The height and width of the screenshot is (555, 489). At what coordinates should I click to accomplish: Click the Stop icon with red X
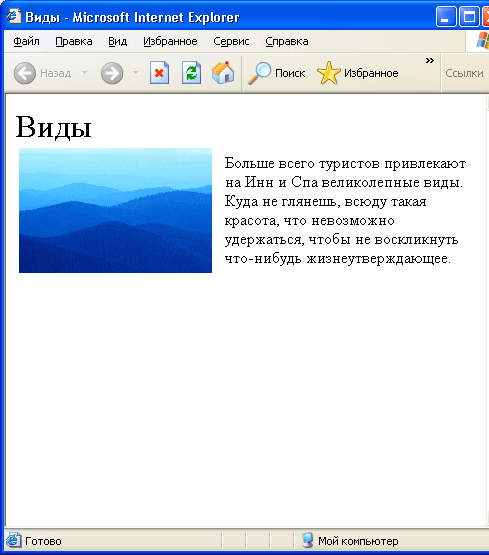coord(159,73)
